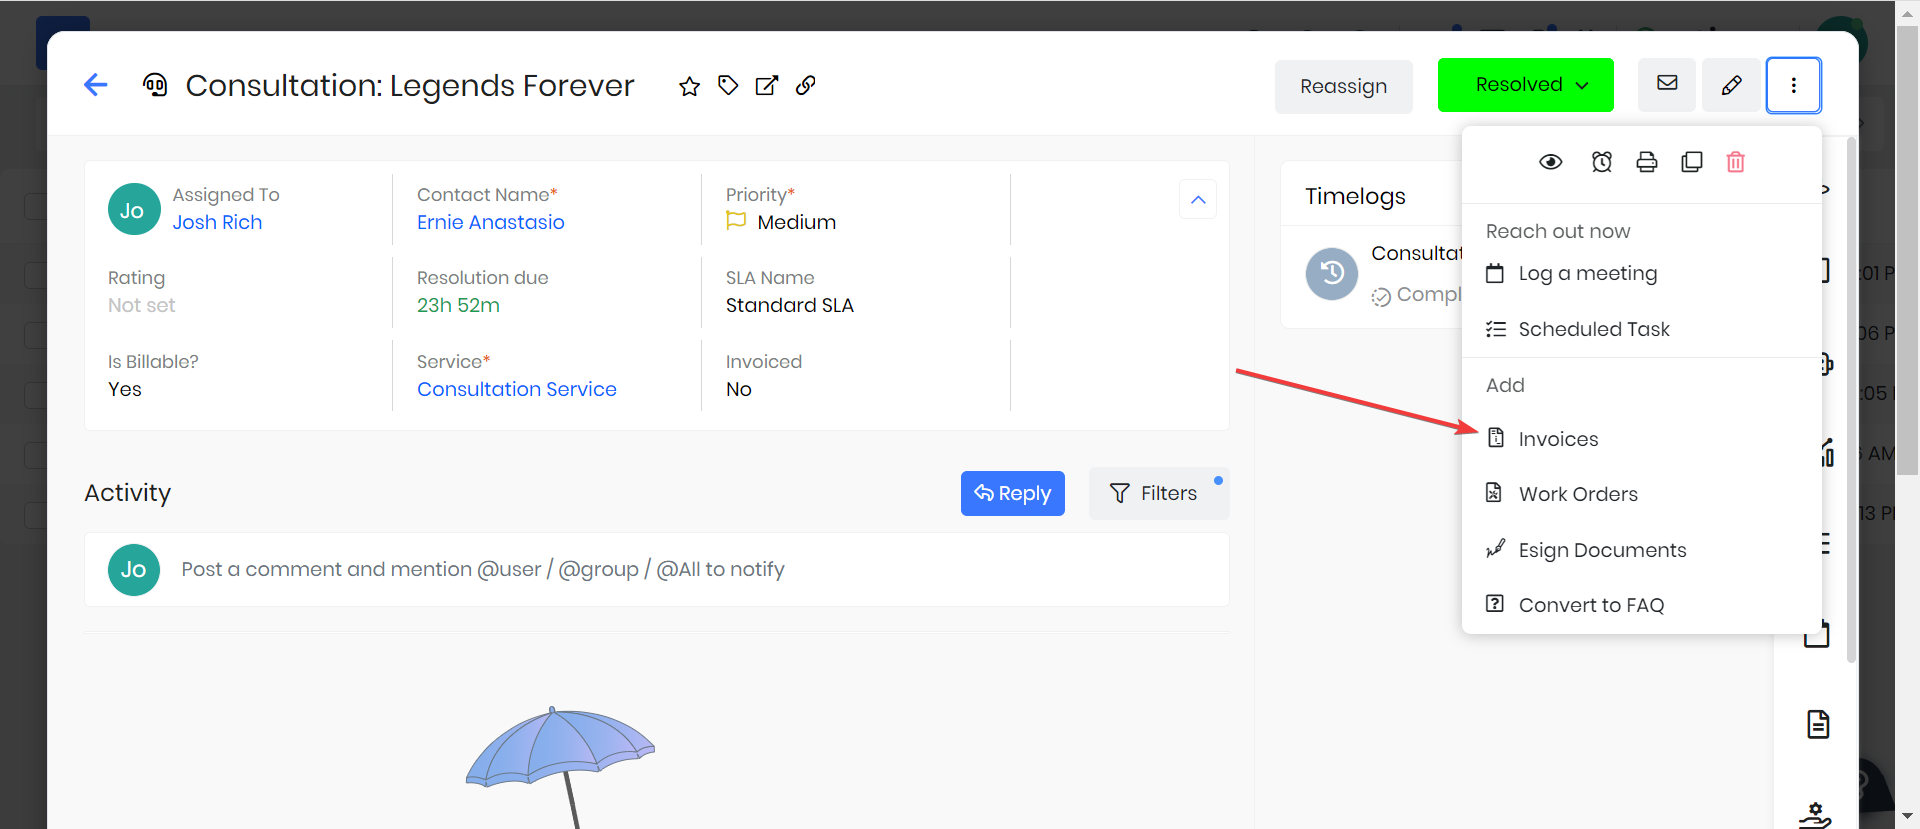The image size is (1920, 829).
Task: Open the Resolved status dropdown
Action: point(1526,85)
